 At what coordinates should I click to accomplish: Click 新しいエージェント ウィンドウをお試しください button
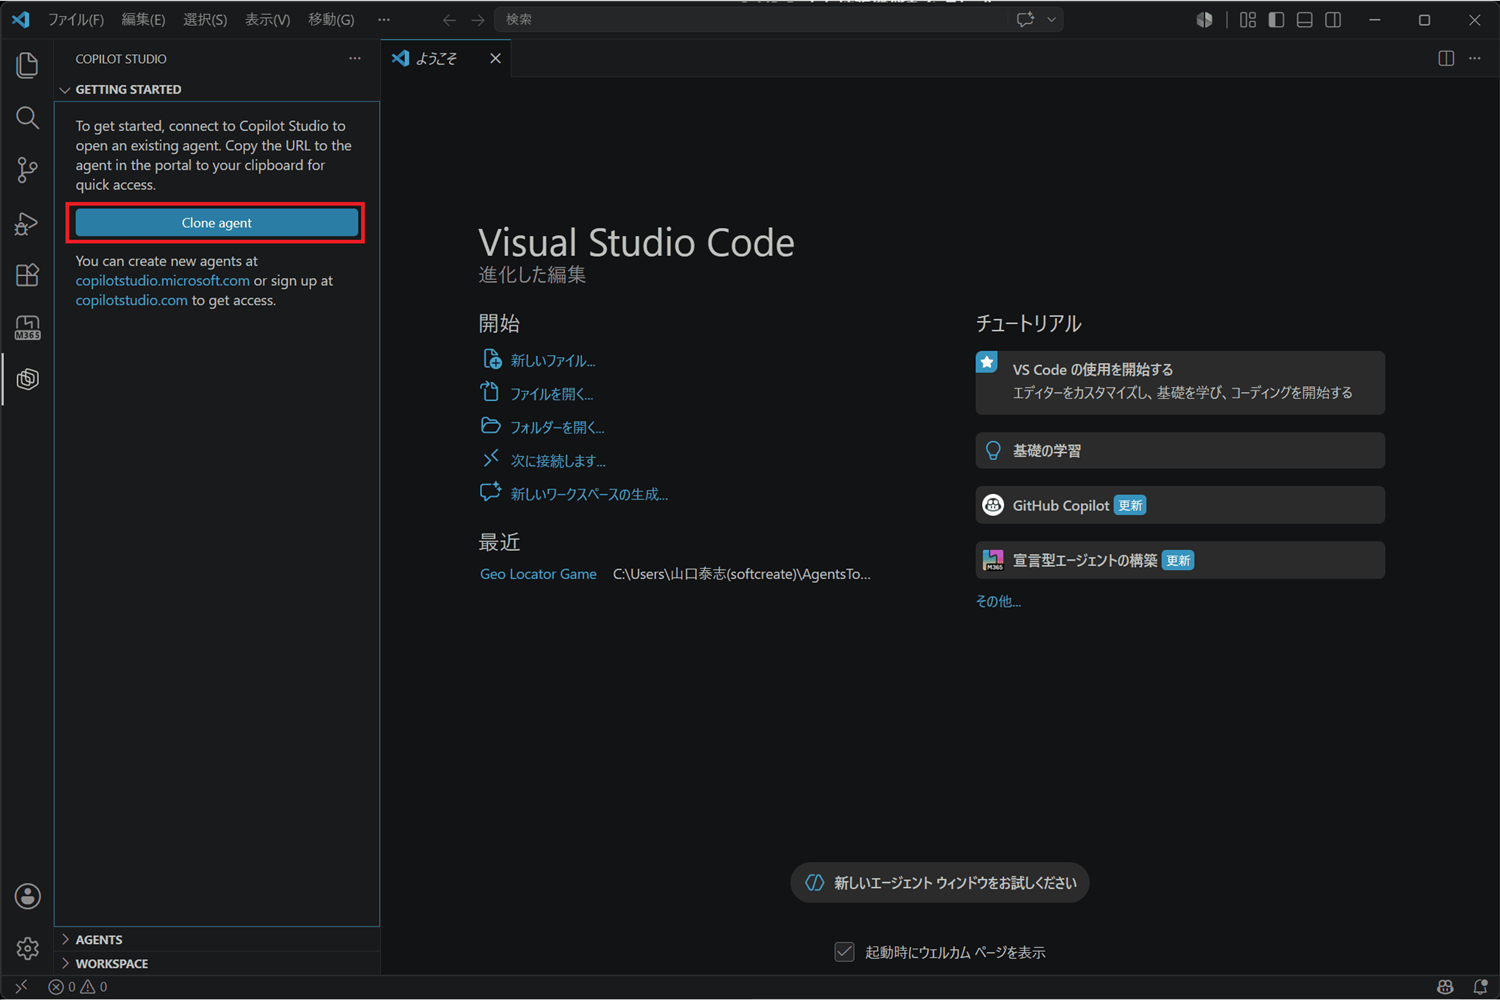point(940,883)
